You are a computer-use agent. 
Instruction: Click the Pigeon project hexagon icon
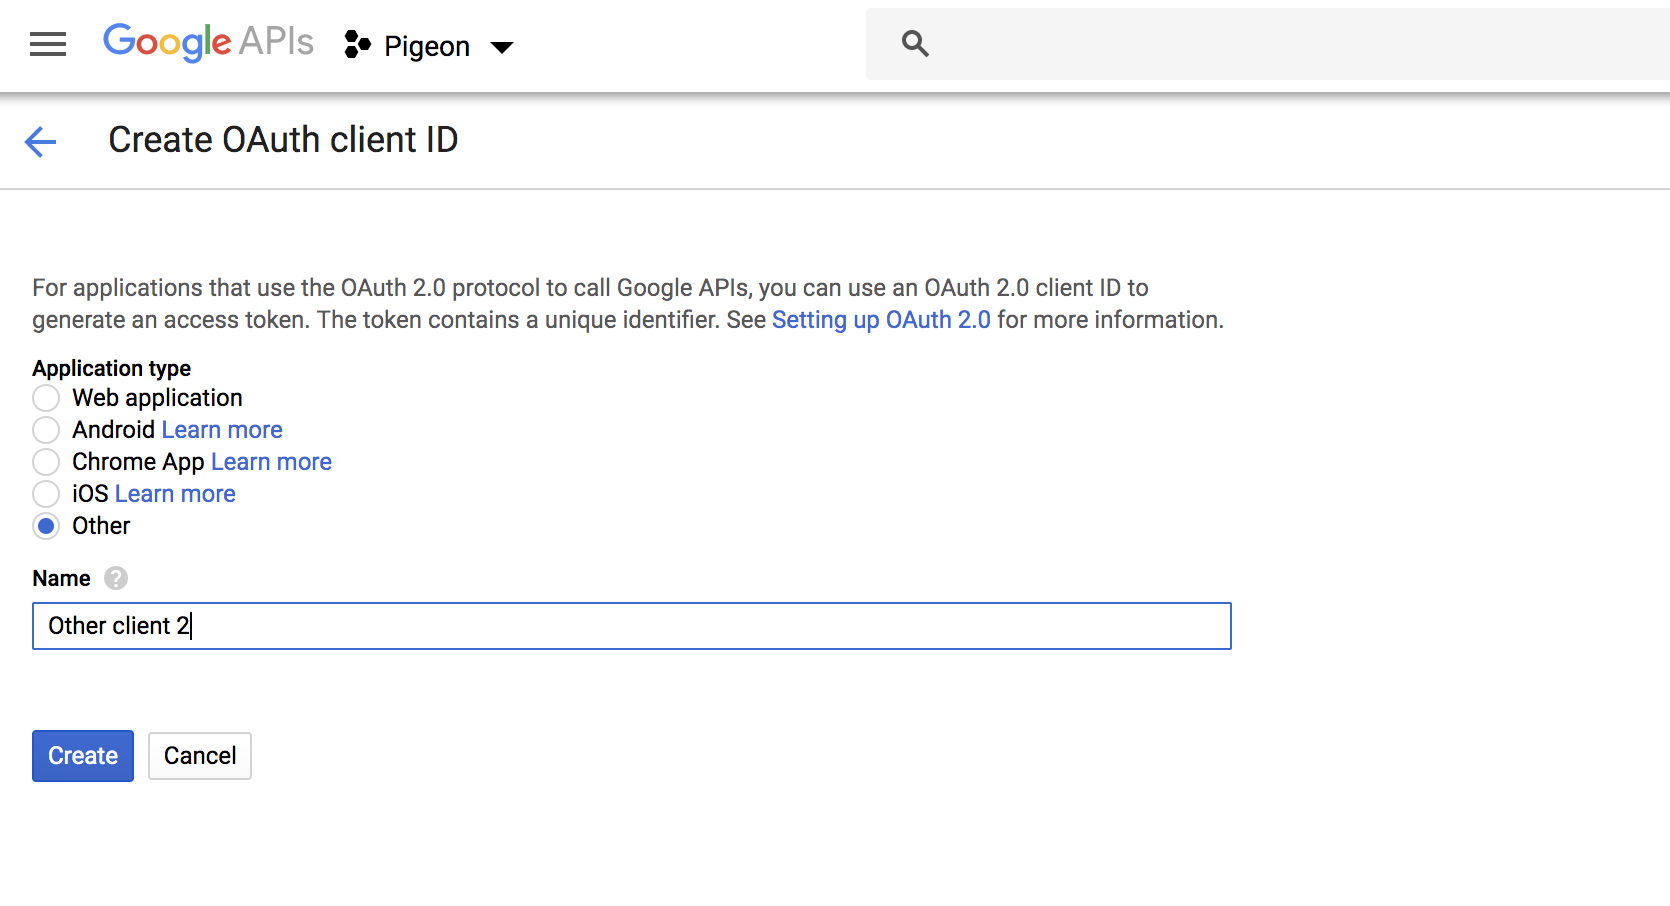point(357,45)
